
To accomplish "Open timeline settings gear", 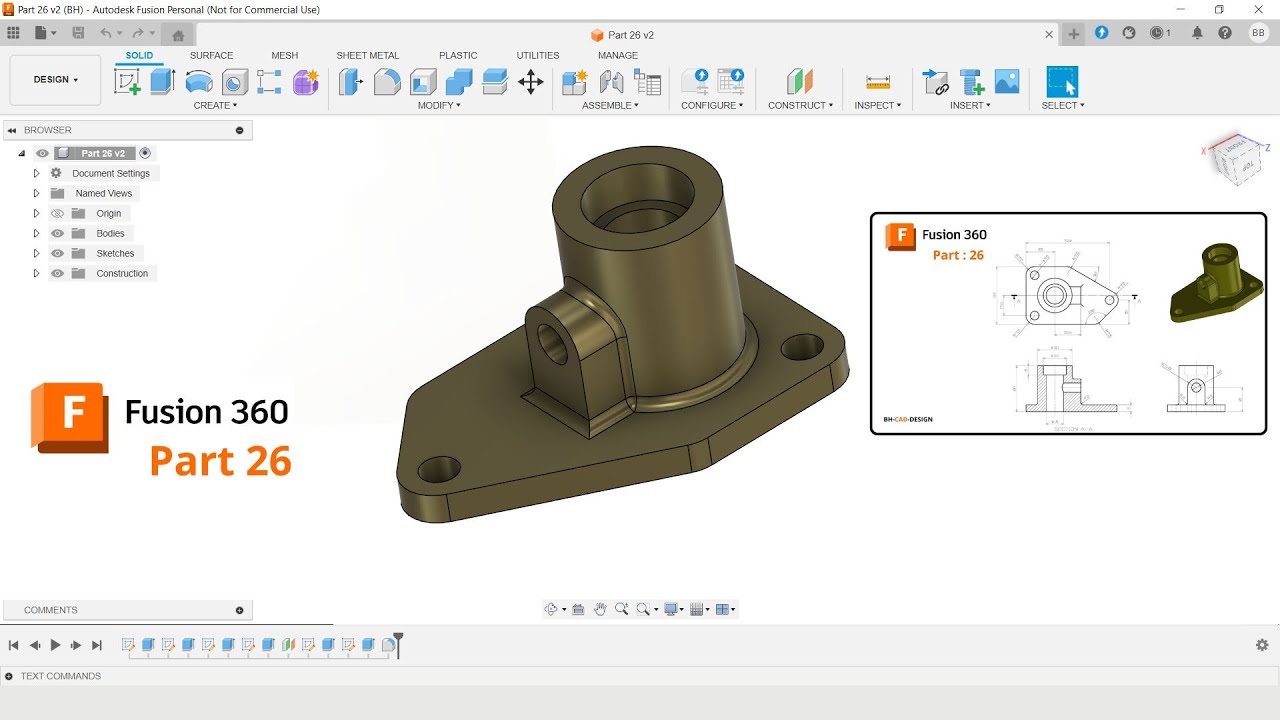I will coord(1262,645).
